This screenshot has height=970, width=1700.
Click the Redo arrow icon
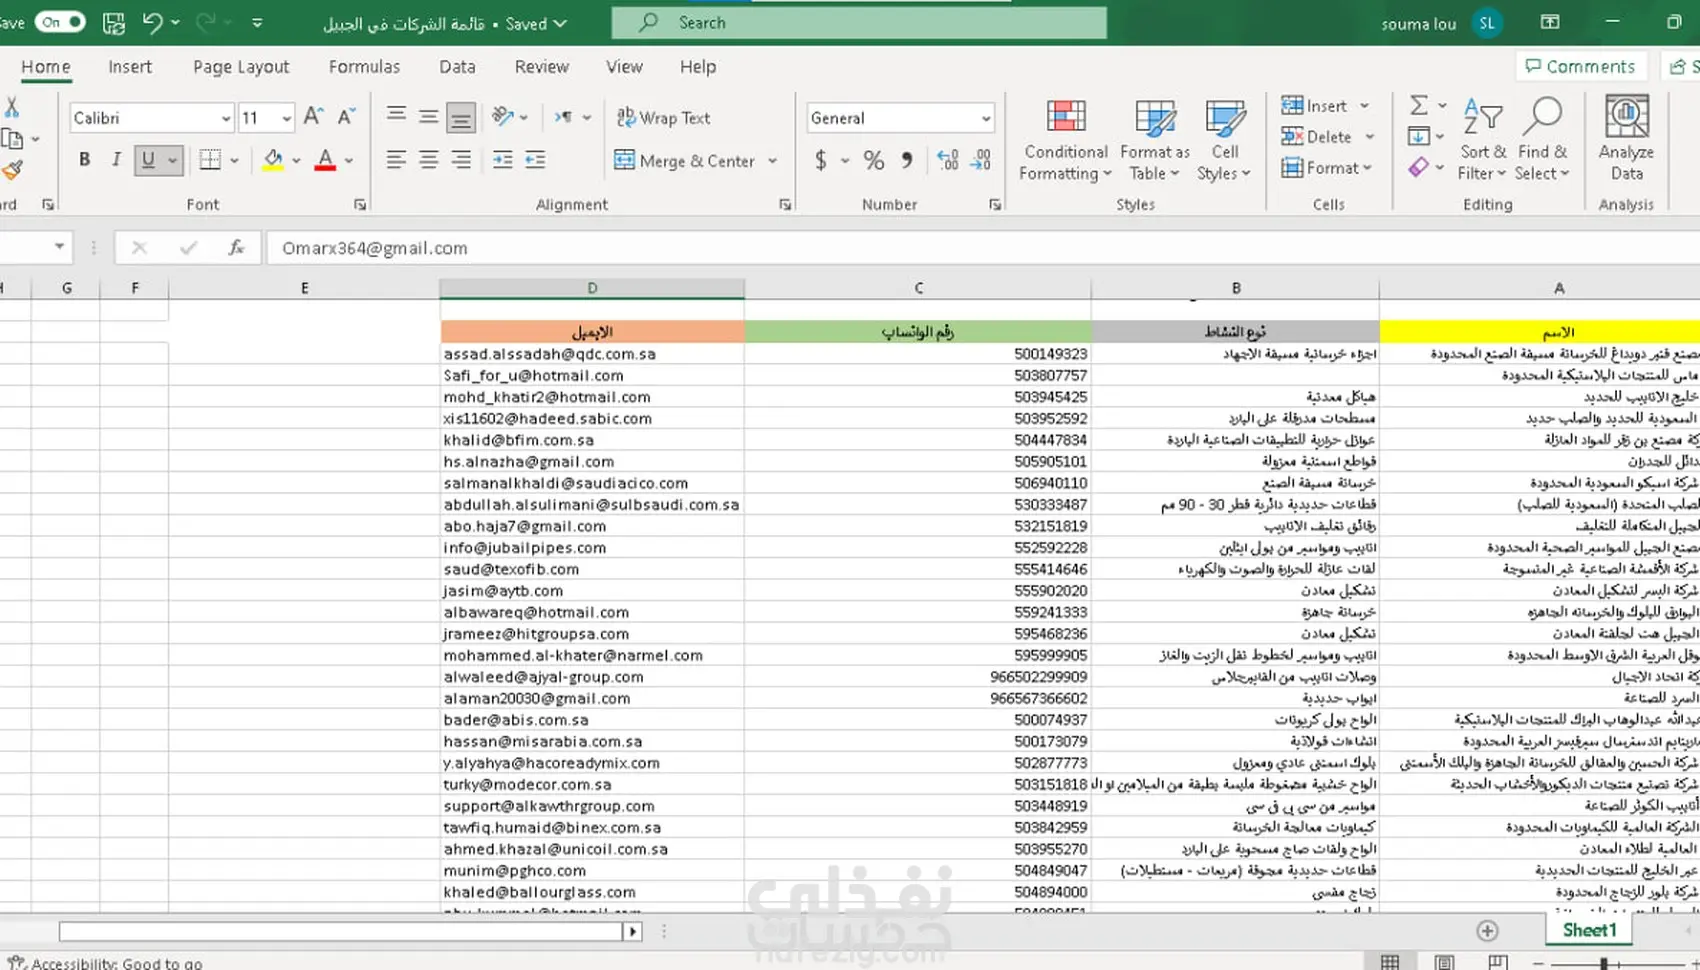click(x=206, y=22)
